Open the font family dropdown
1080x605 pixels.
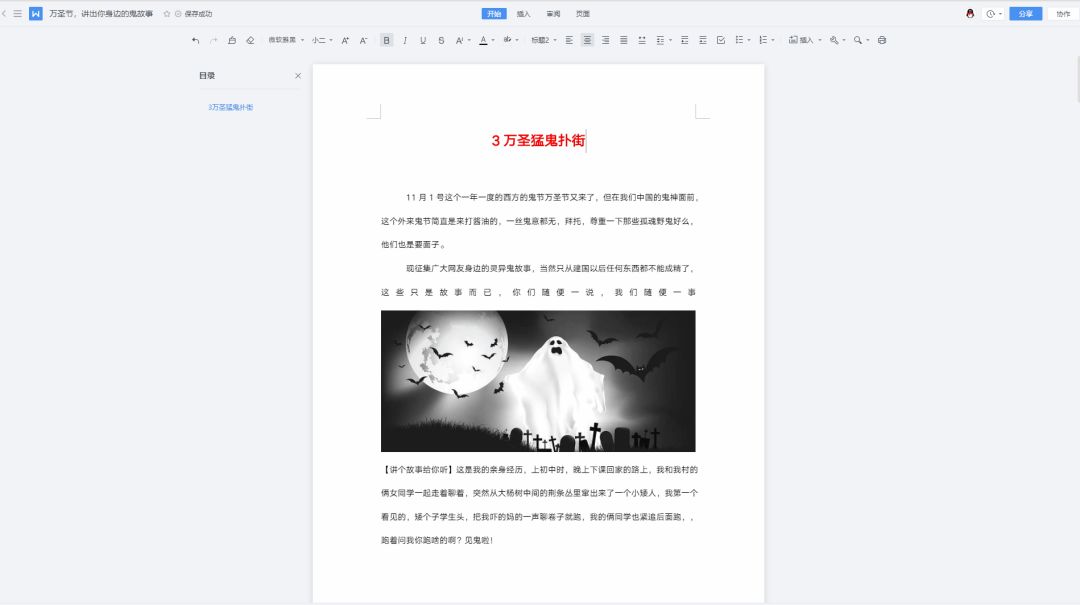(285, 40)
